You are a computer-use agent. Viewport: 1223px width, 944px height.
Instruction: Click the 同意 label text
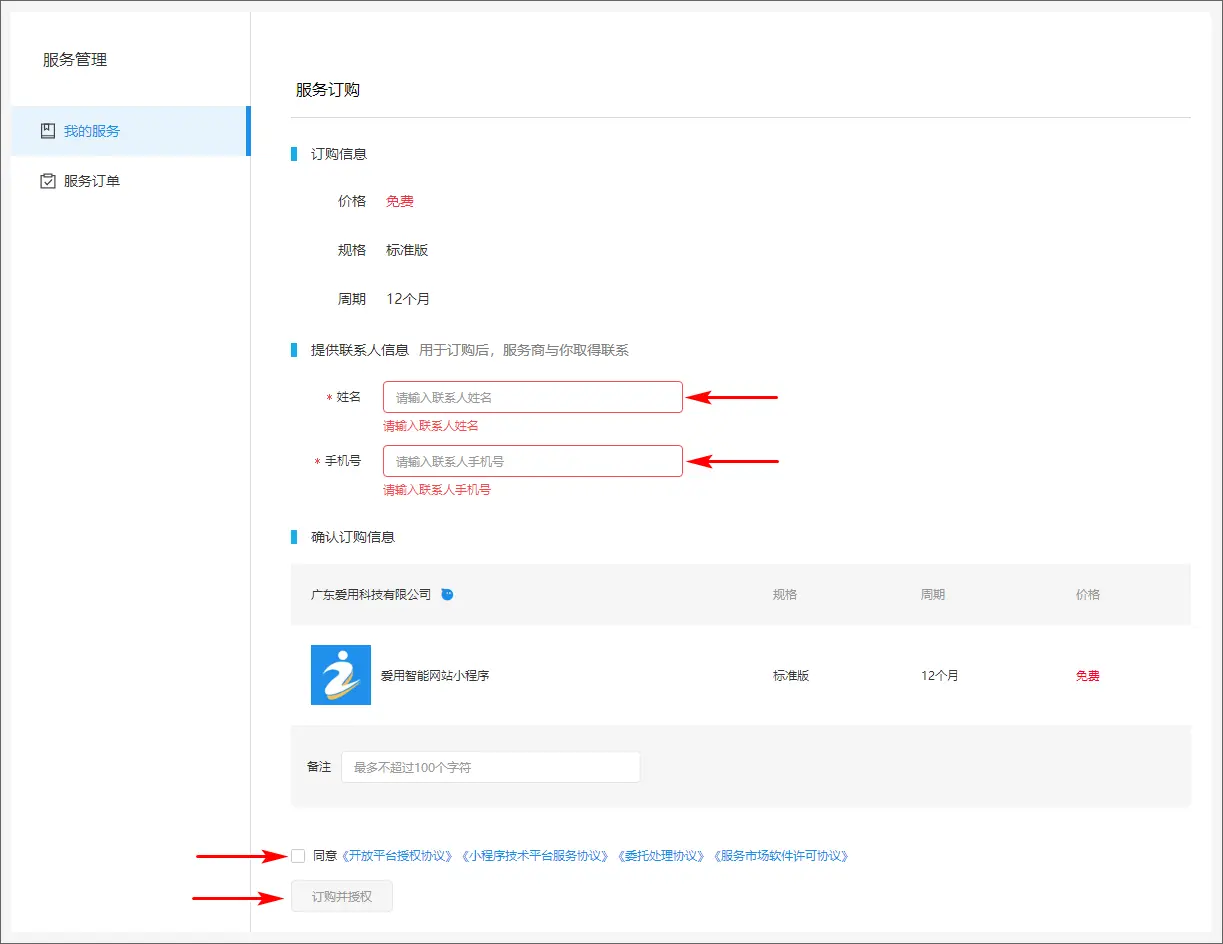pos(325,856)
